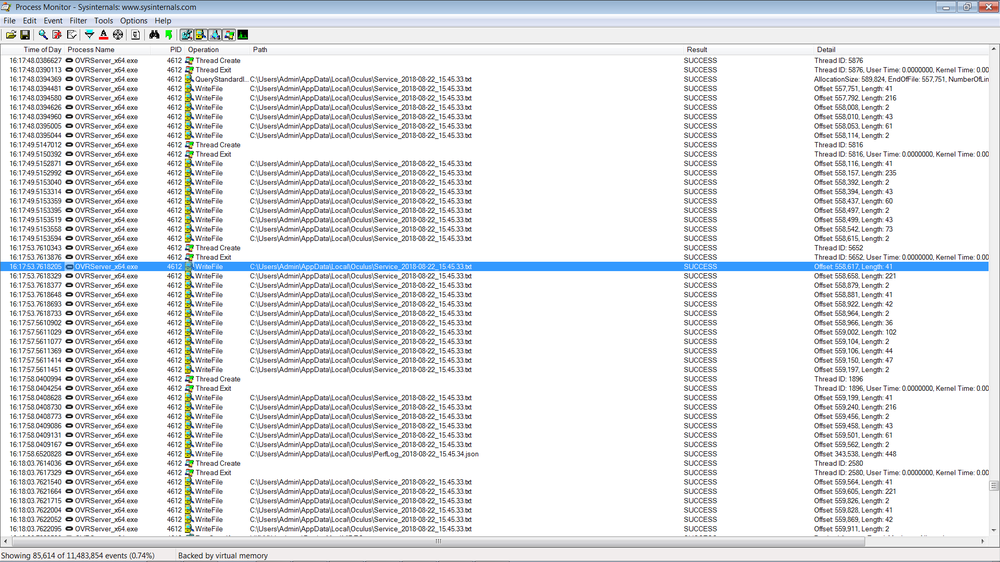Screen dimensions: 1000x562
Task: Click the thread icon of row 16:17:53.7610343
Action: click(x=189, y=248)
